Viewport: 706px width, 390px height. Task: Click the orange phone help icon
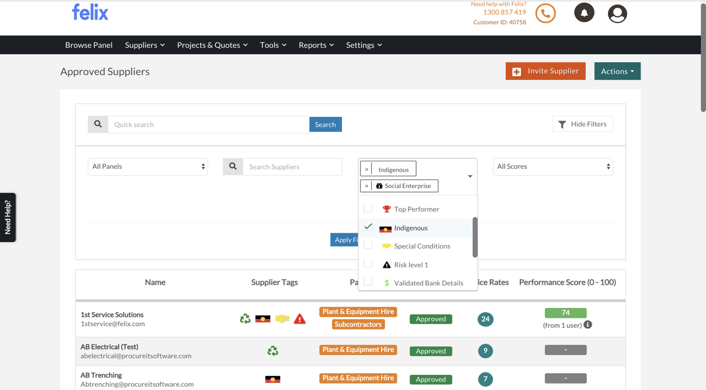click(x=545, y=14)
